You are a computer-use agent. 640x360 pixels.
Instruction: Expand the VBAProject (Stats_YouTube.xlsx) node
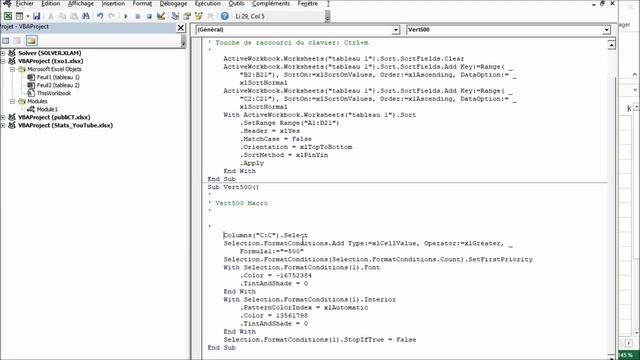tap(3, 125)
